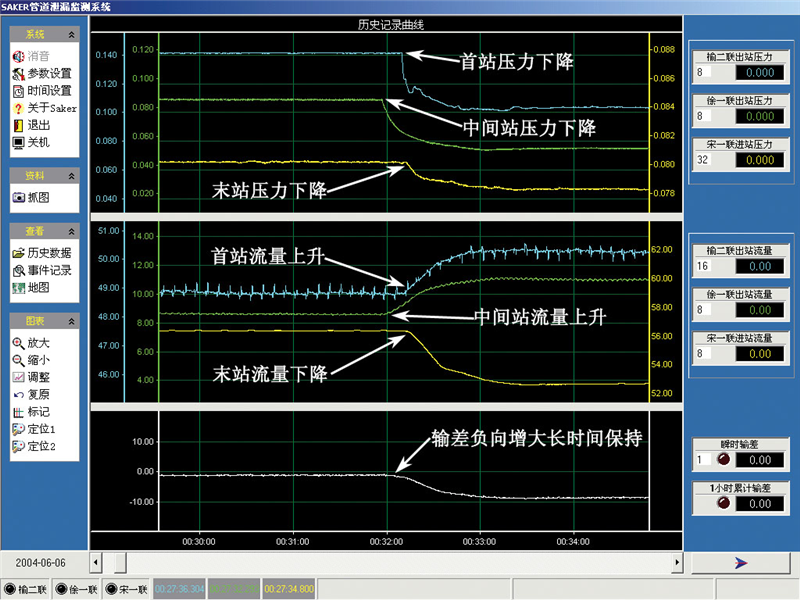Screen dimensions: 800x600
Task: Collapse the 查看 panel section
Action: (70, 231)
